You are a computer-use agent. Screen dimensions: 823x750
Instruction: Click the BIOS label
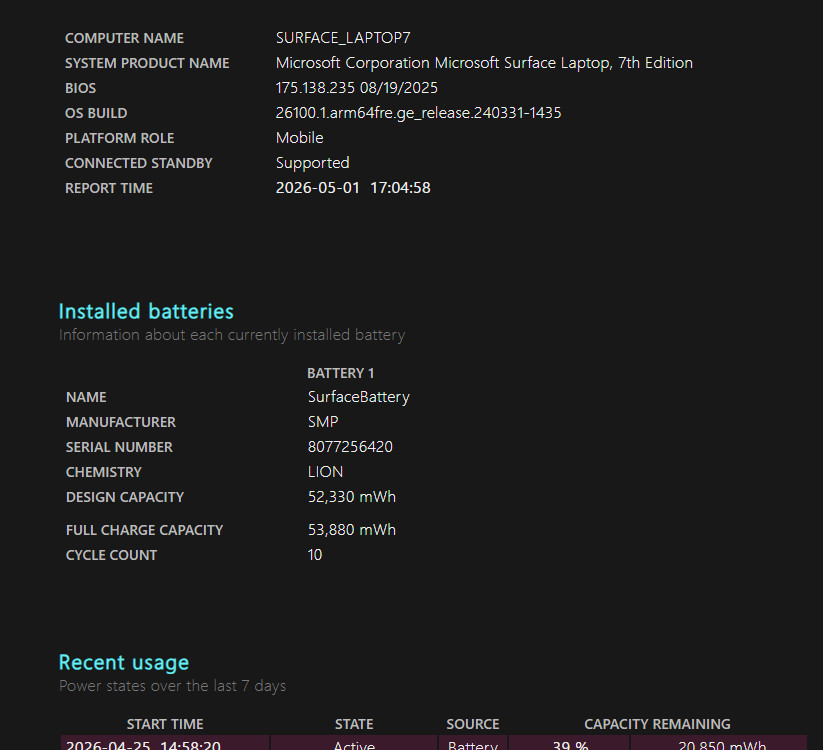tap(80, 88)
